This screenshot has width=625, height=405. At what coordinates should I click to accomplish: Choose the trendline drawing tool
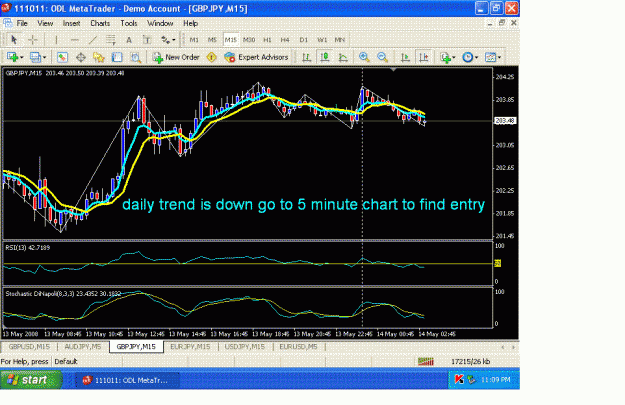[92, 39]
